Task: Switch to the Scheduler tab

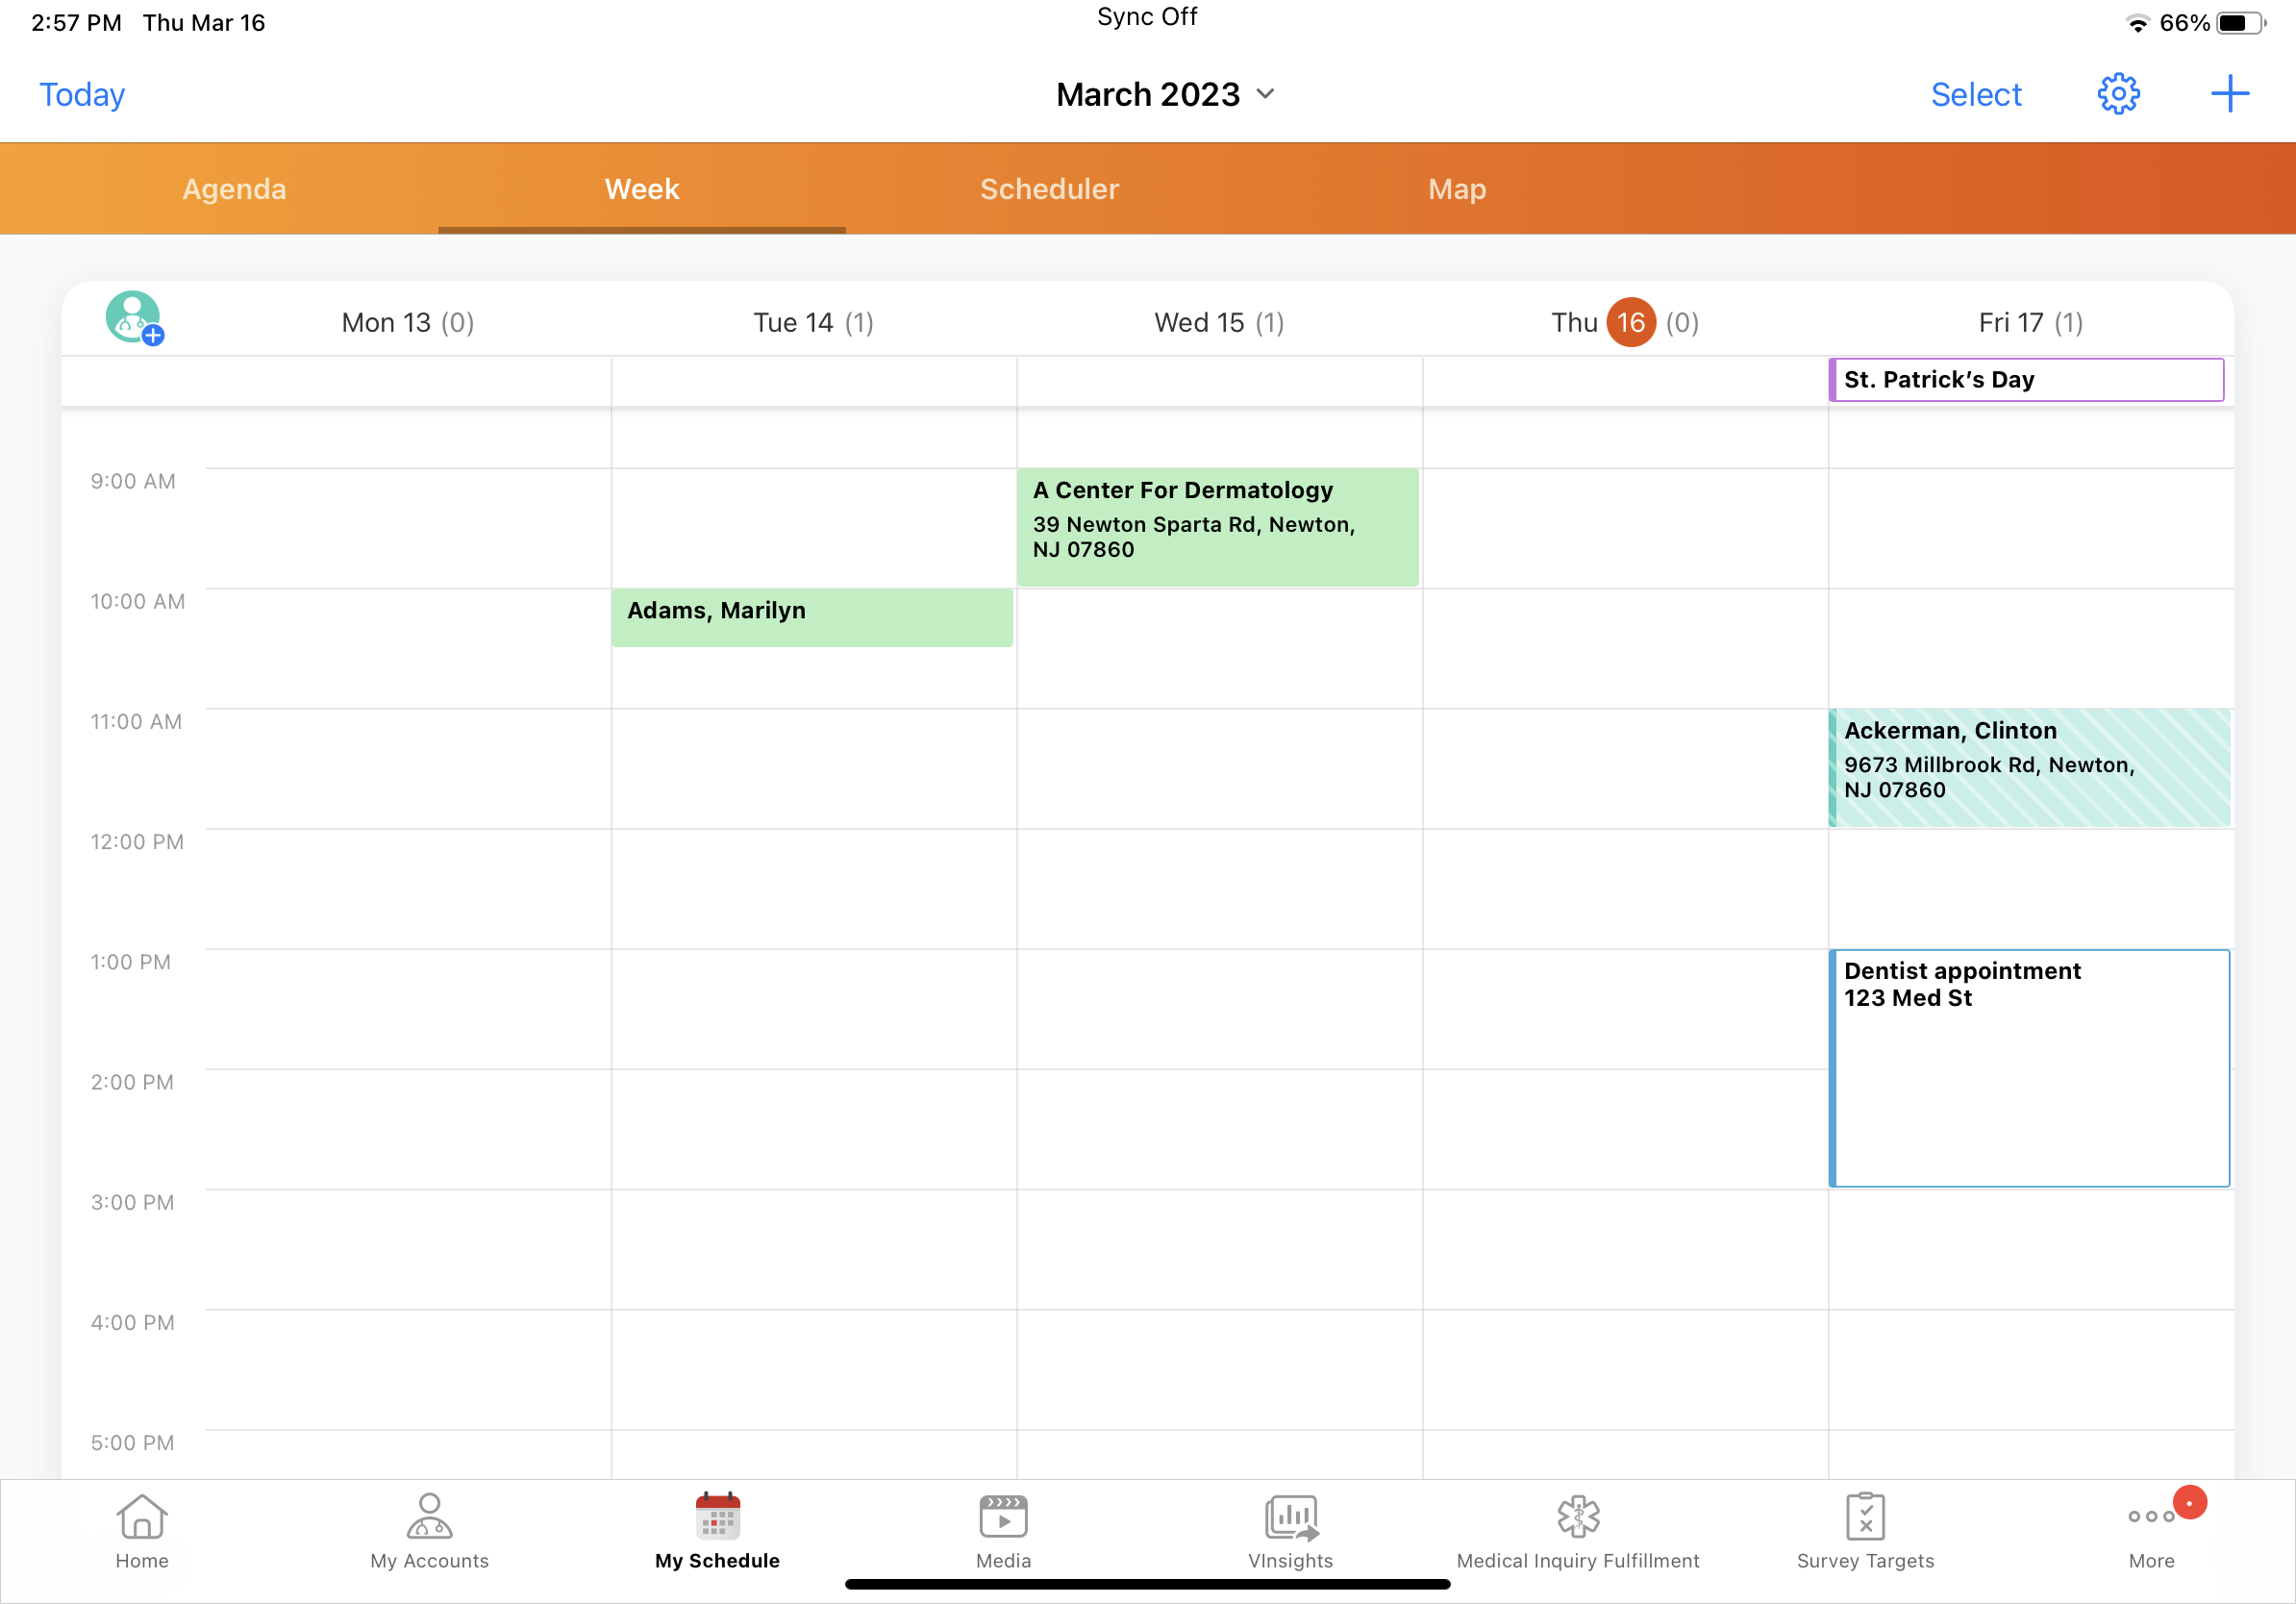Action: pyautogui.click(x=1049, y=189)
